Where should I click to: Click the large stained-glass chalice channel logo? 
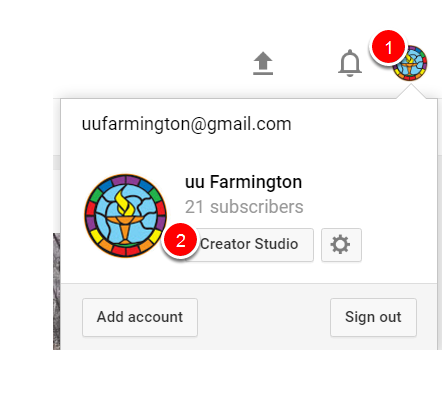(x=126, y=216)
